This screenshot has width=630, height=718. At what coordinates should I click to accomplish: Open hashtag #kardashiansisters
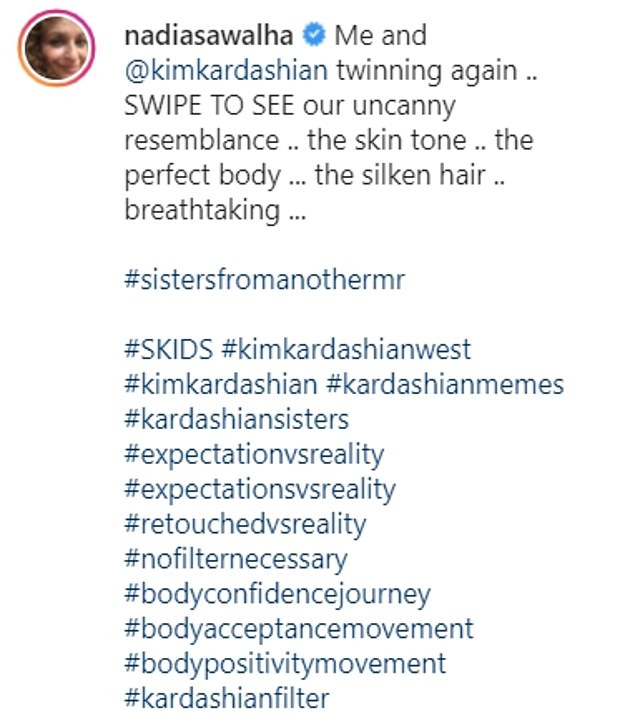[x=237, y=419]
